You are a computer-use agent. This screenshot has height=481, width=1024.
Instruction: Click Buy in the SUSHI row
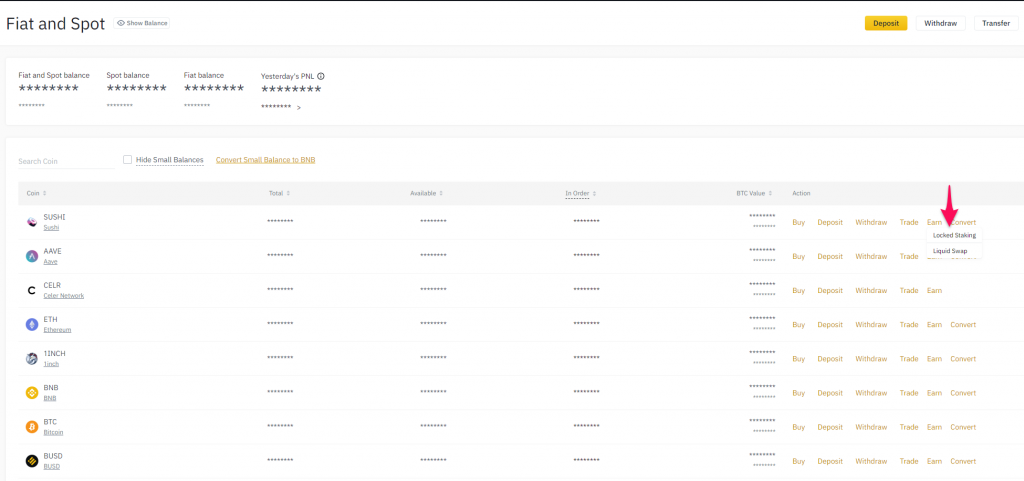point(799,223)
